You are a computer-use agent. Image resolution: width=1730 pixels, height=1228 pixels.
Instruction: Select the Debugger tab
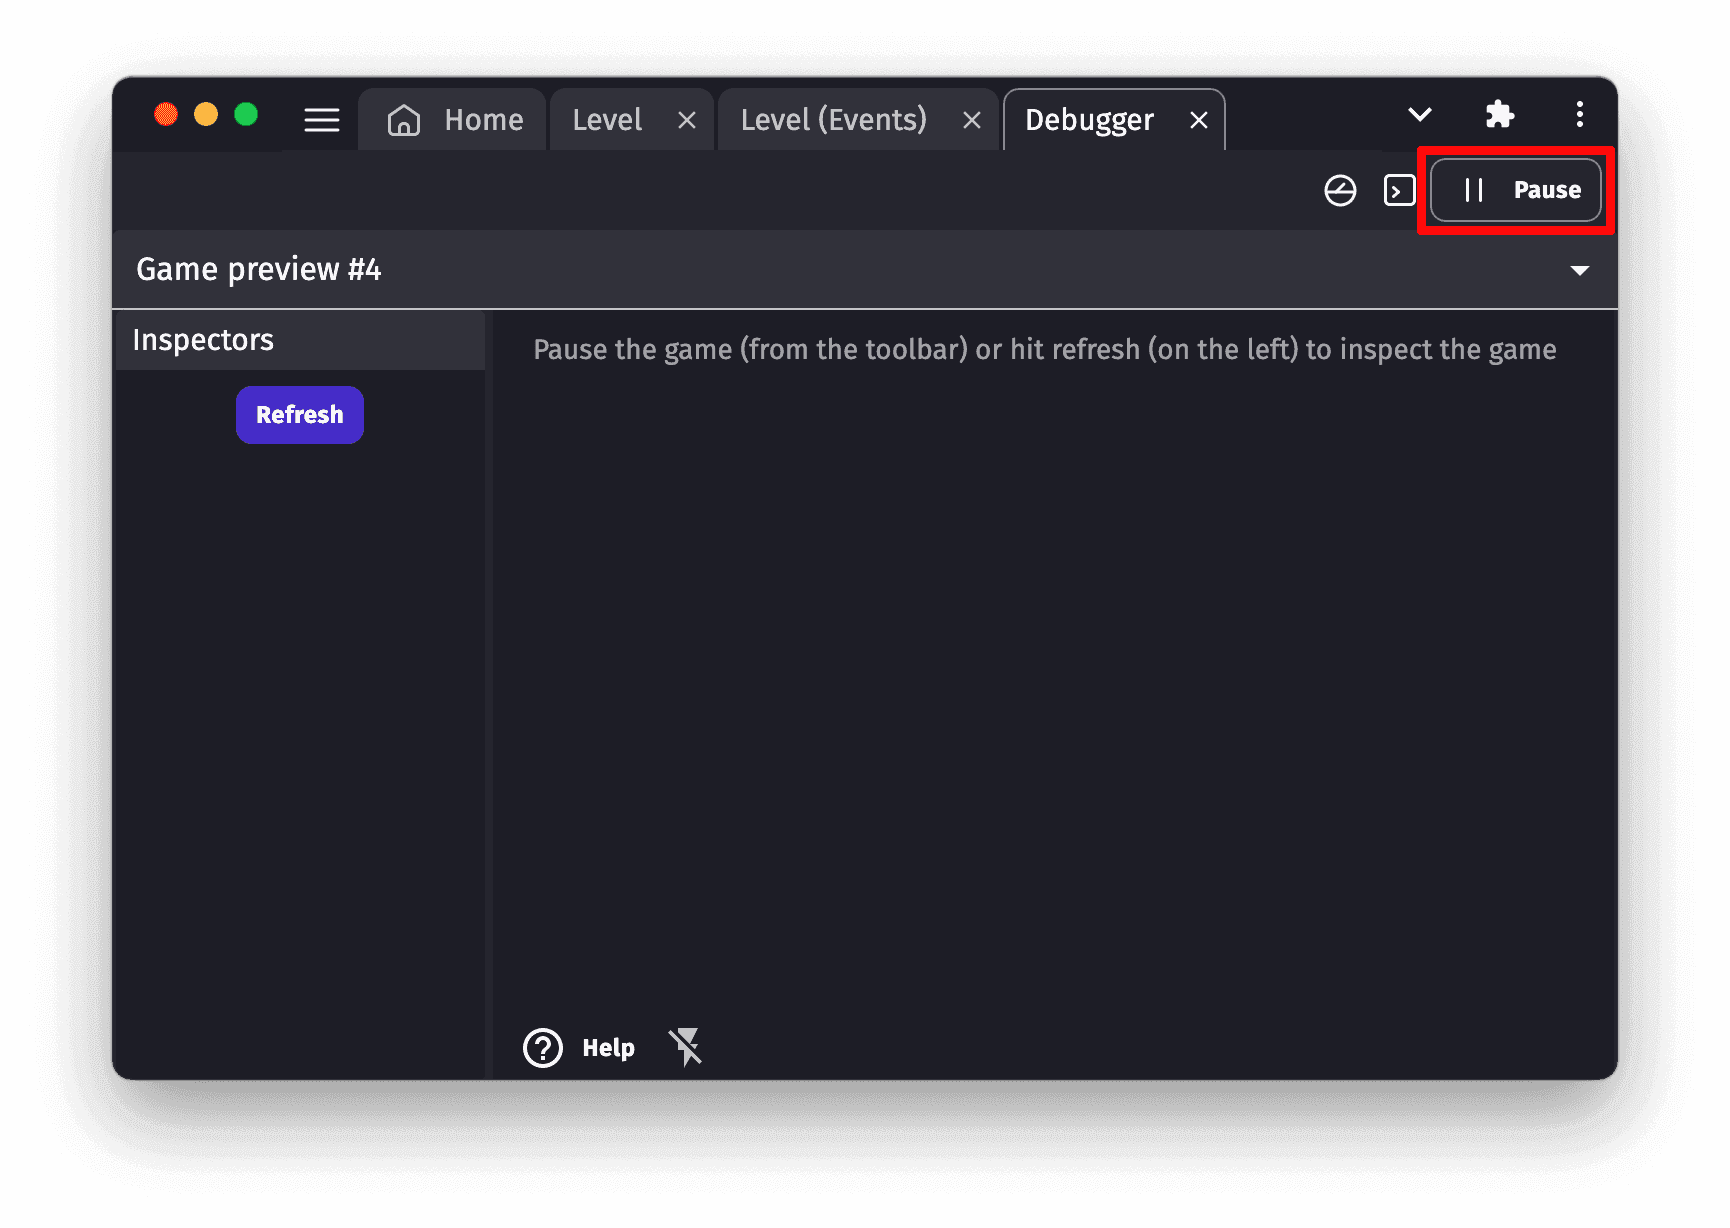pos(1089,120)
